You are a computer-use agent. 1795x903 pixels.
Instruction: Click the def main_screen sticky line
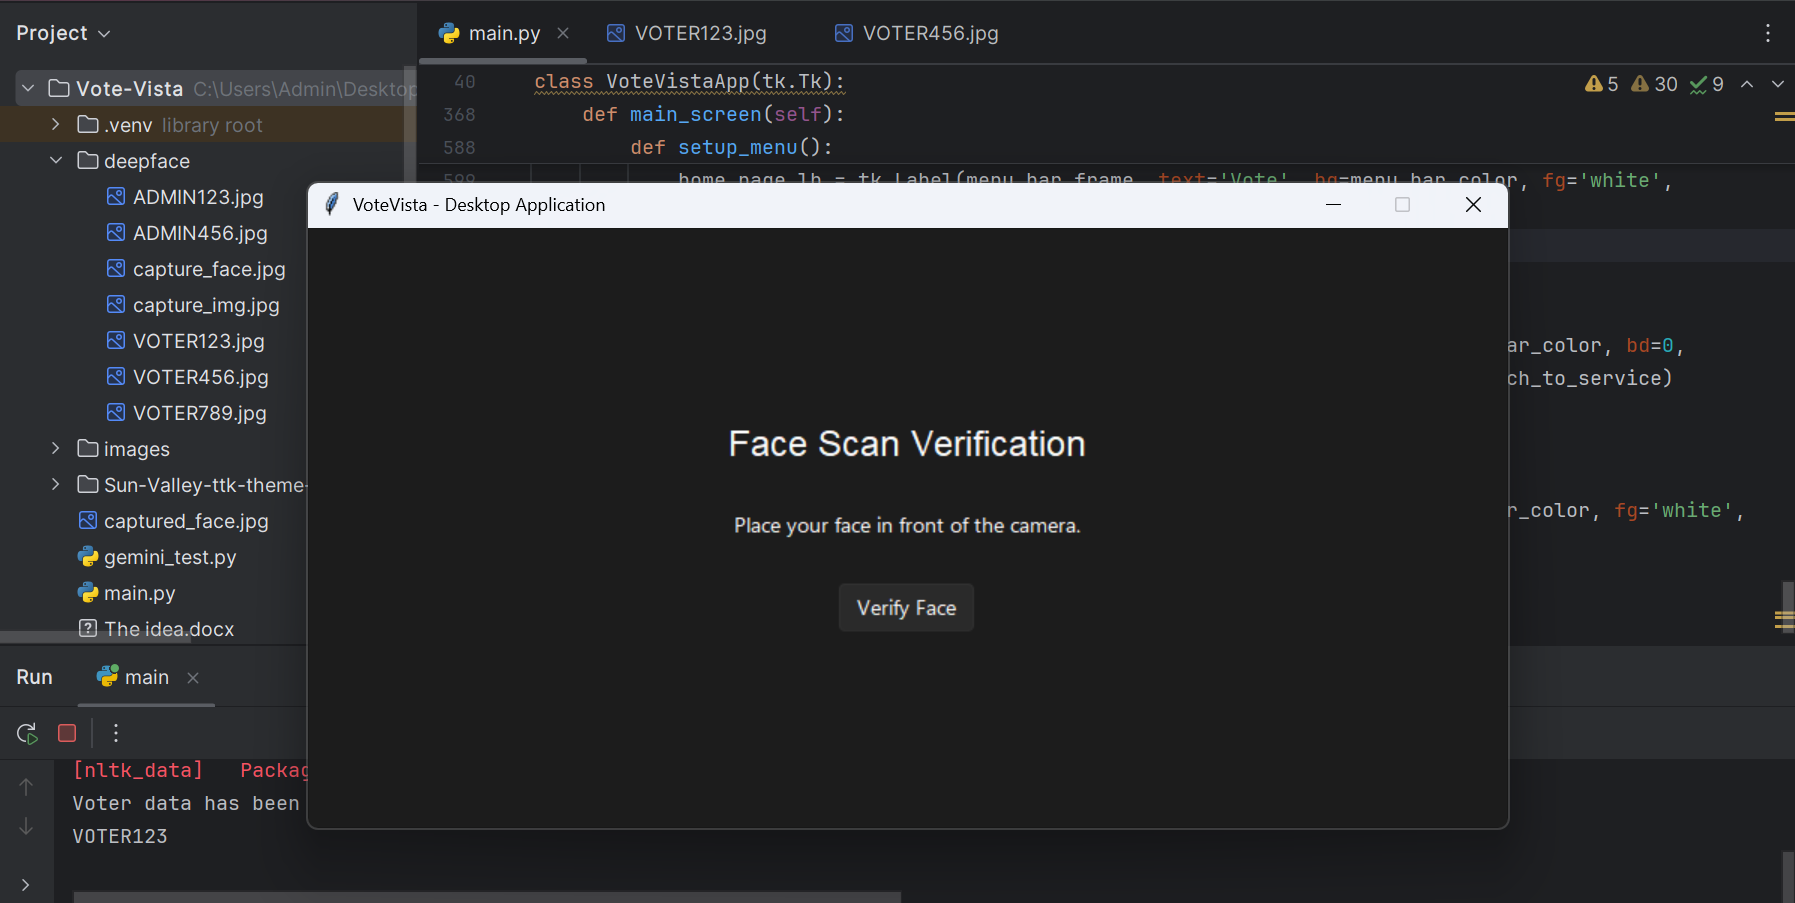(714, 115)
